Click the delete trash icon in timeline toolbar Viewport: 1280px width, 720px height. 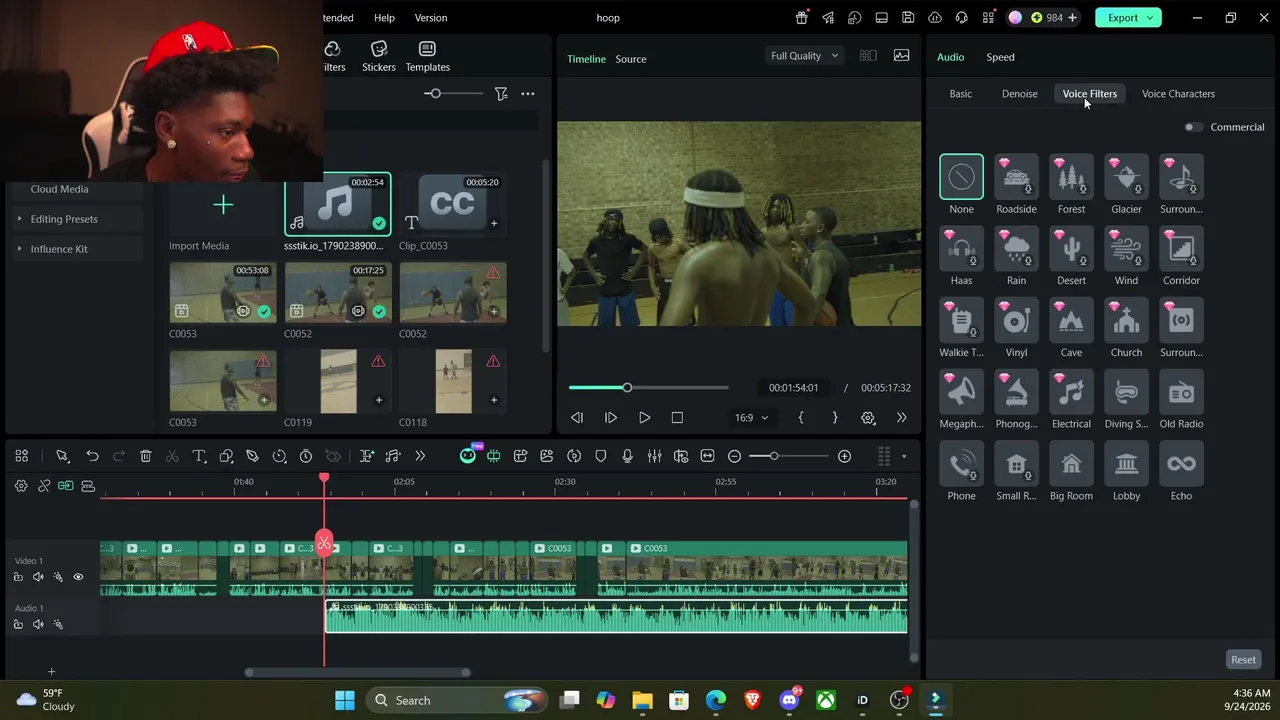(145, 456)
